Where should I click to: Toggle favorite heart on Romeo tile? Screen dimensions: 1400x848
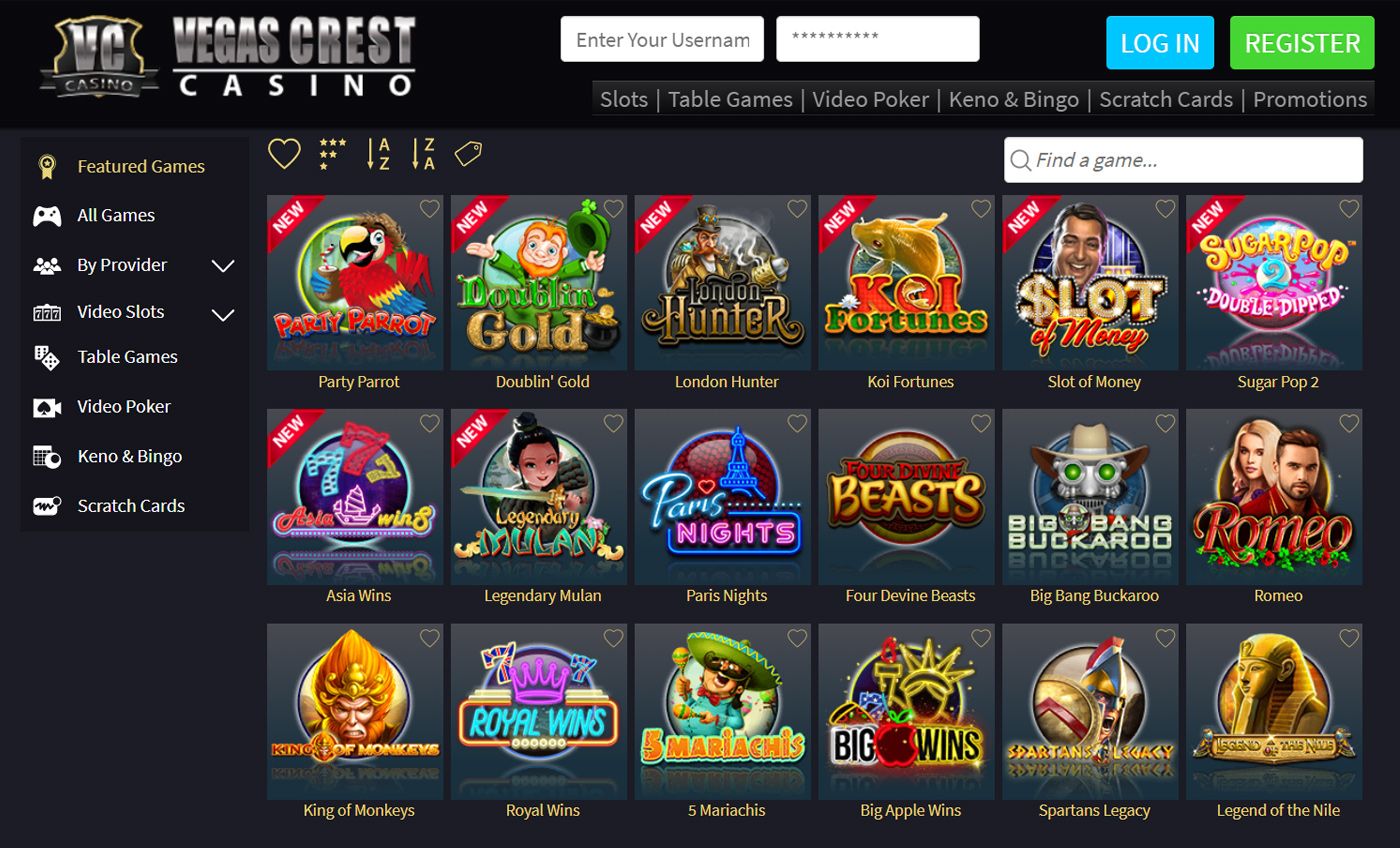tap(1349, 423)
